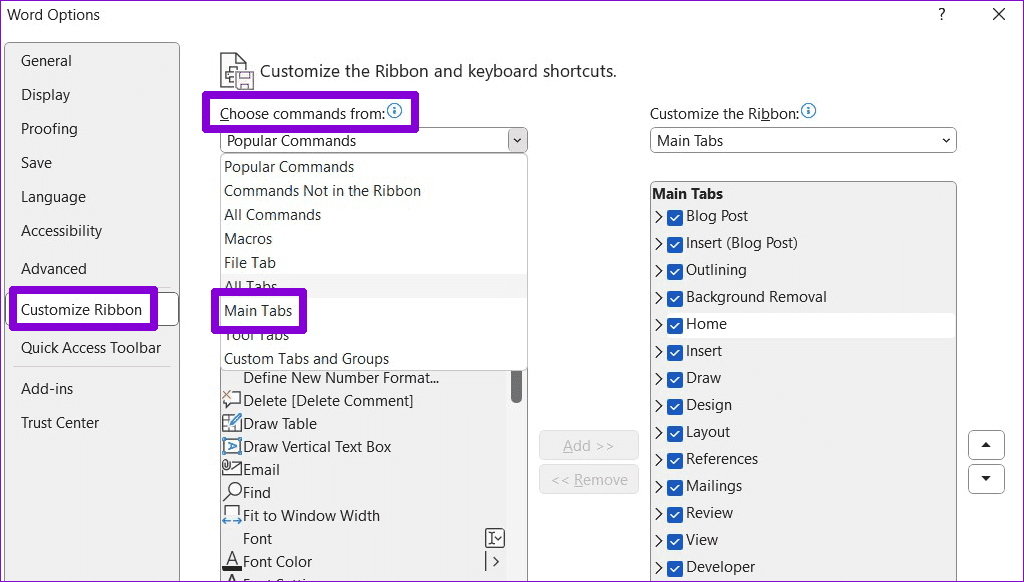Open the General options category
The height and width of the screenshot is (582, 1024).
pyautogui.click(x=92, y=61)
